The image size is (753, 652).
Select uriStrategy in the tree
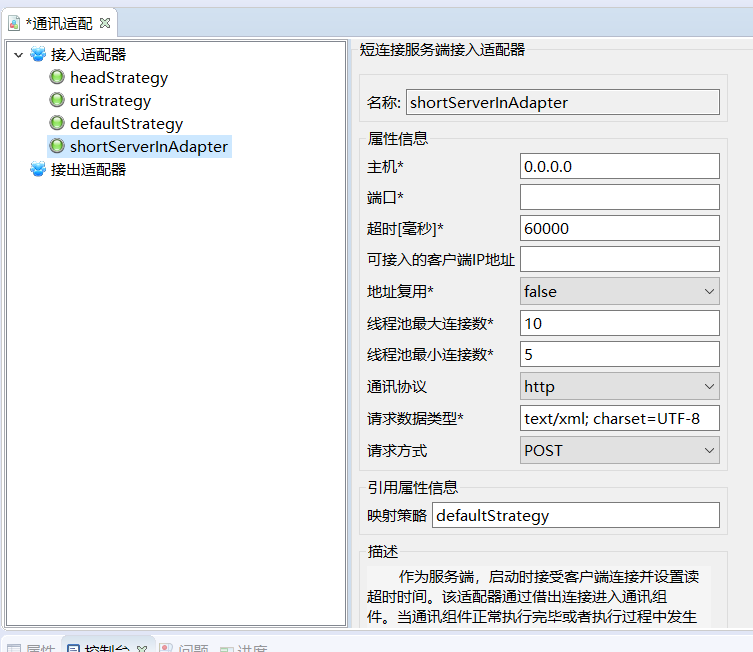(110, 101)
